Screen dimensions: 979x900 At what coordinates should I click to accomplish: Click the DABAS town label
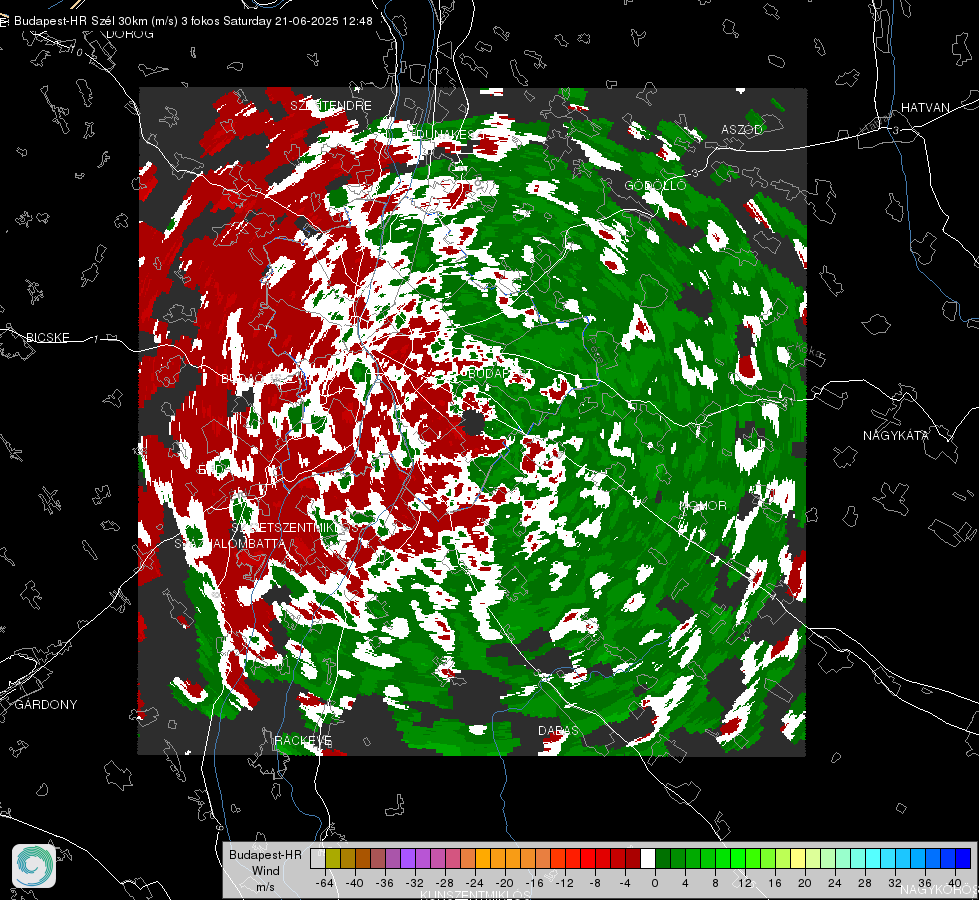coord(558,731)
